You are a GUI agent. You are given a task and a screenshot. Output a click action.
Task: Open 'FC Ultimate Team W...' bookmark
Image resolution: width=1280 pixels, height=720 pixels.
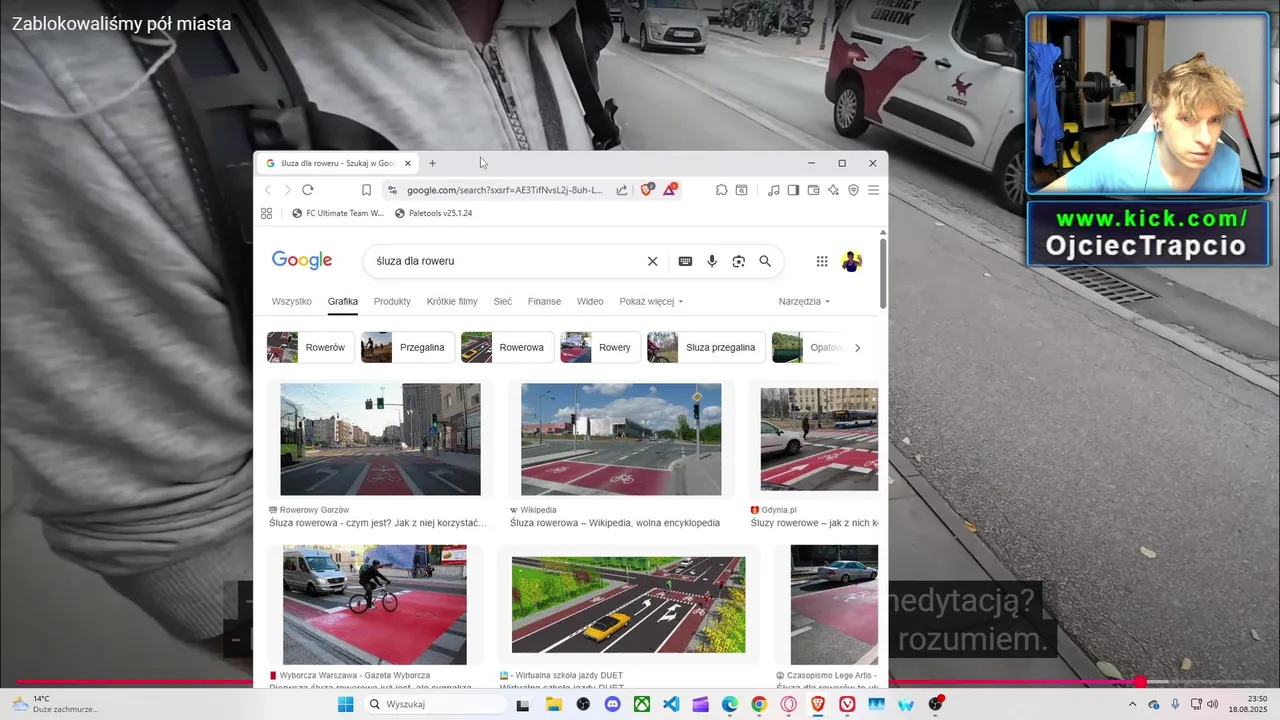[x=338, y=213]
